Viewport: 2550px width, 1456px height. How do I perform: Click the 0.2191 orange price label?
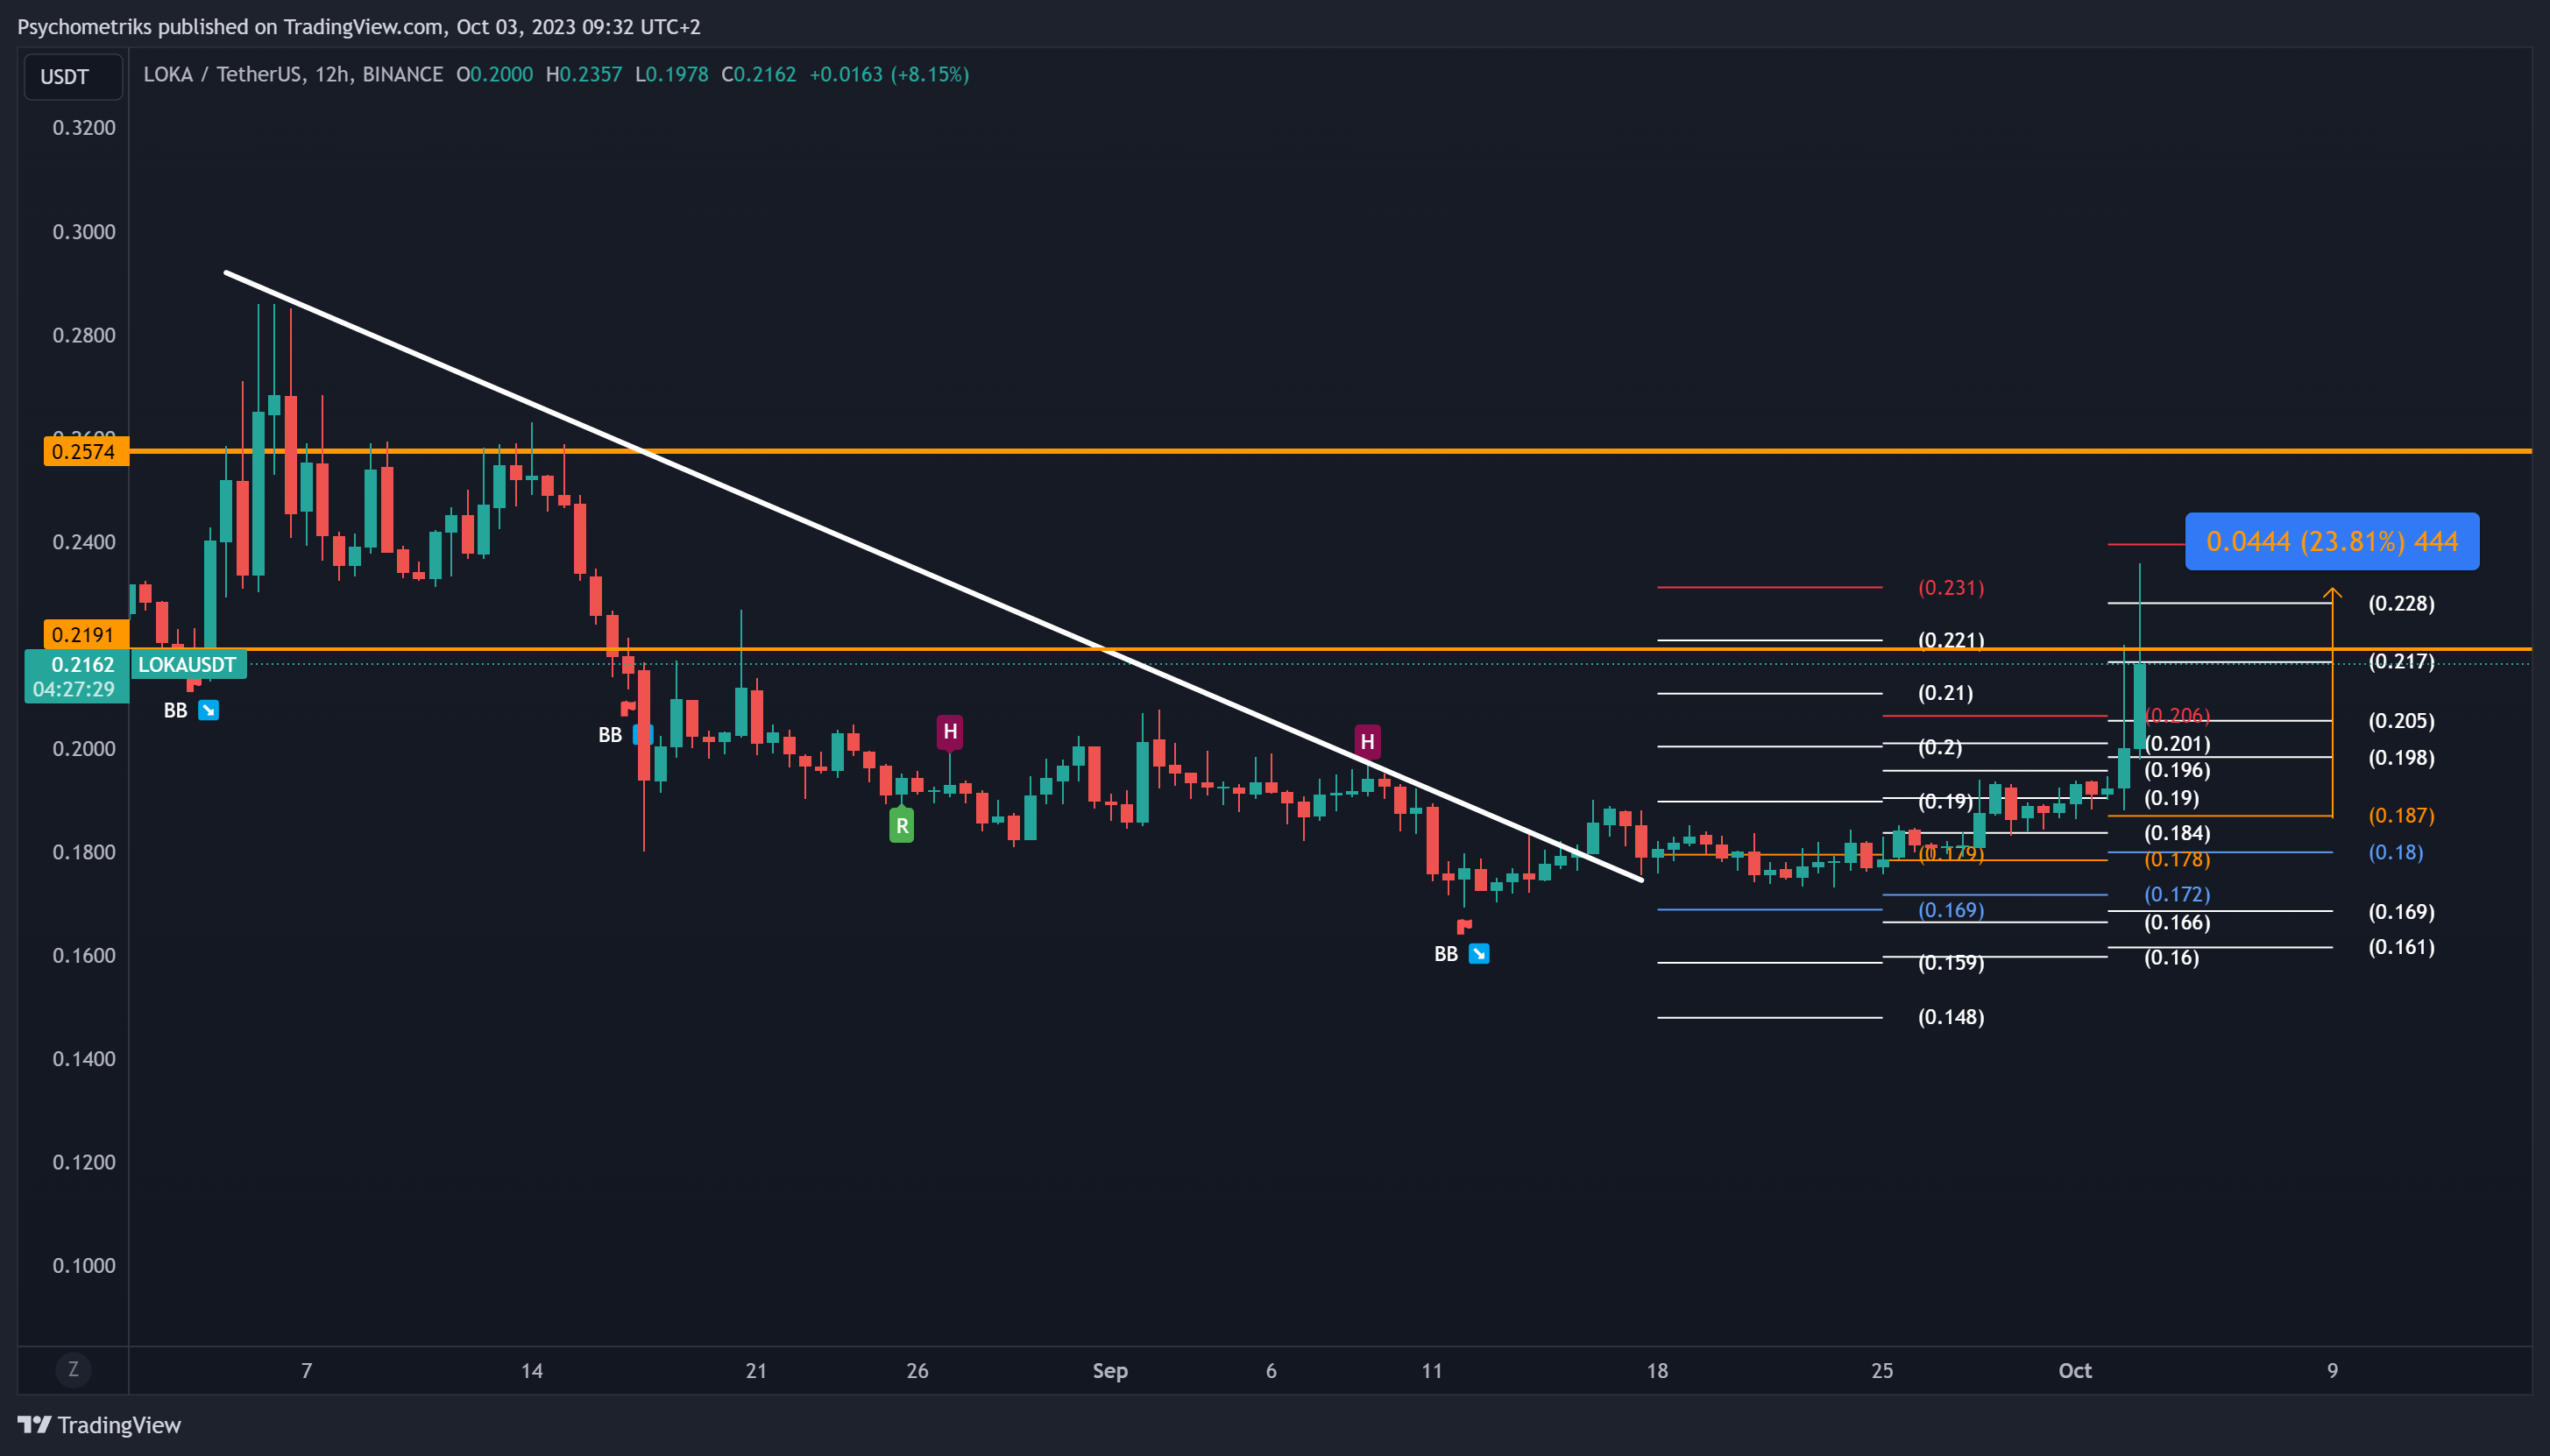pyautogui.click(x=85, y=634)
